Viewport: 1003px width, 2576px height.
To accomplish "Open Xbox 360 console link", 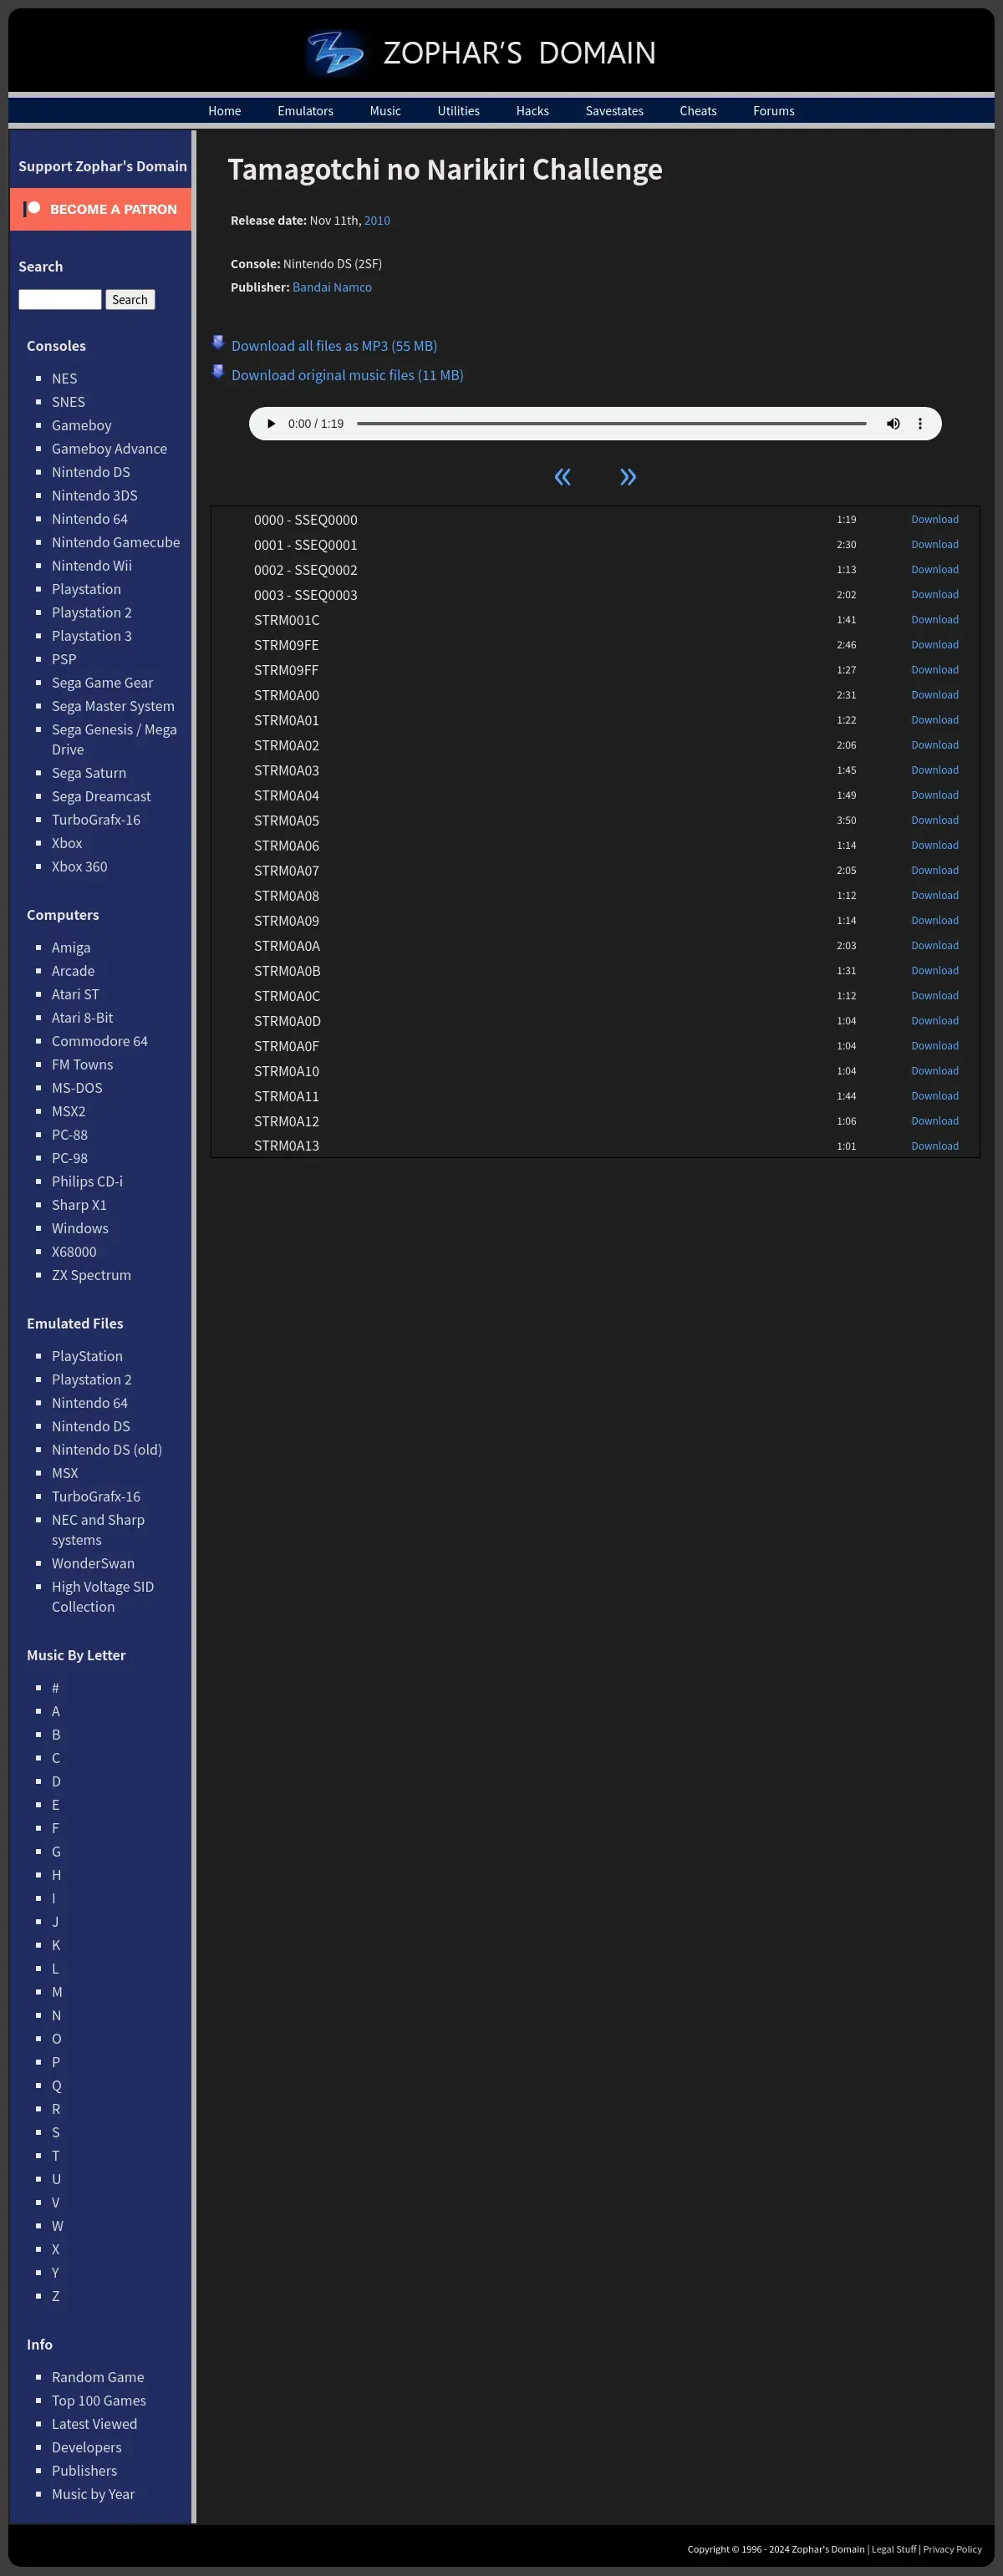I will 79,867.
